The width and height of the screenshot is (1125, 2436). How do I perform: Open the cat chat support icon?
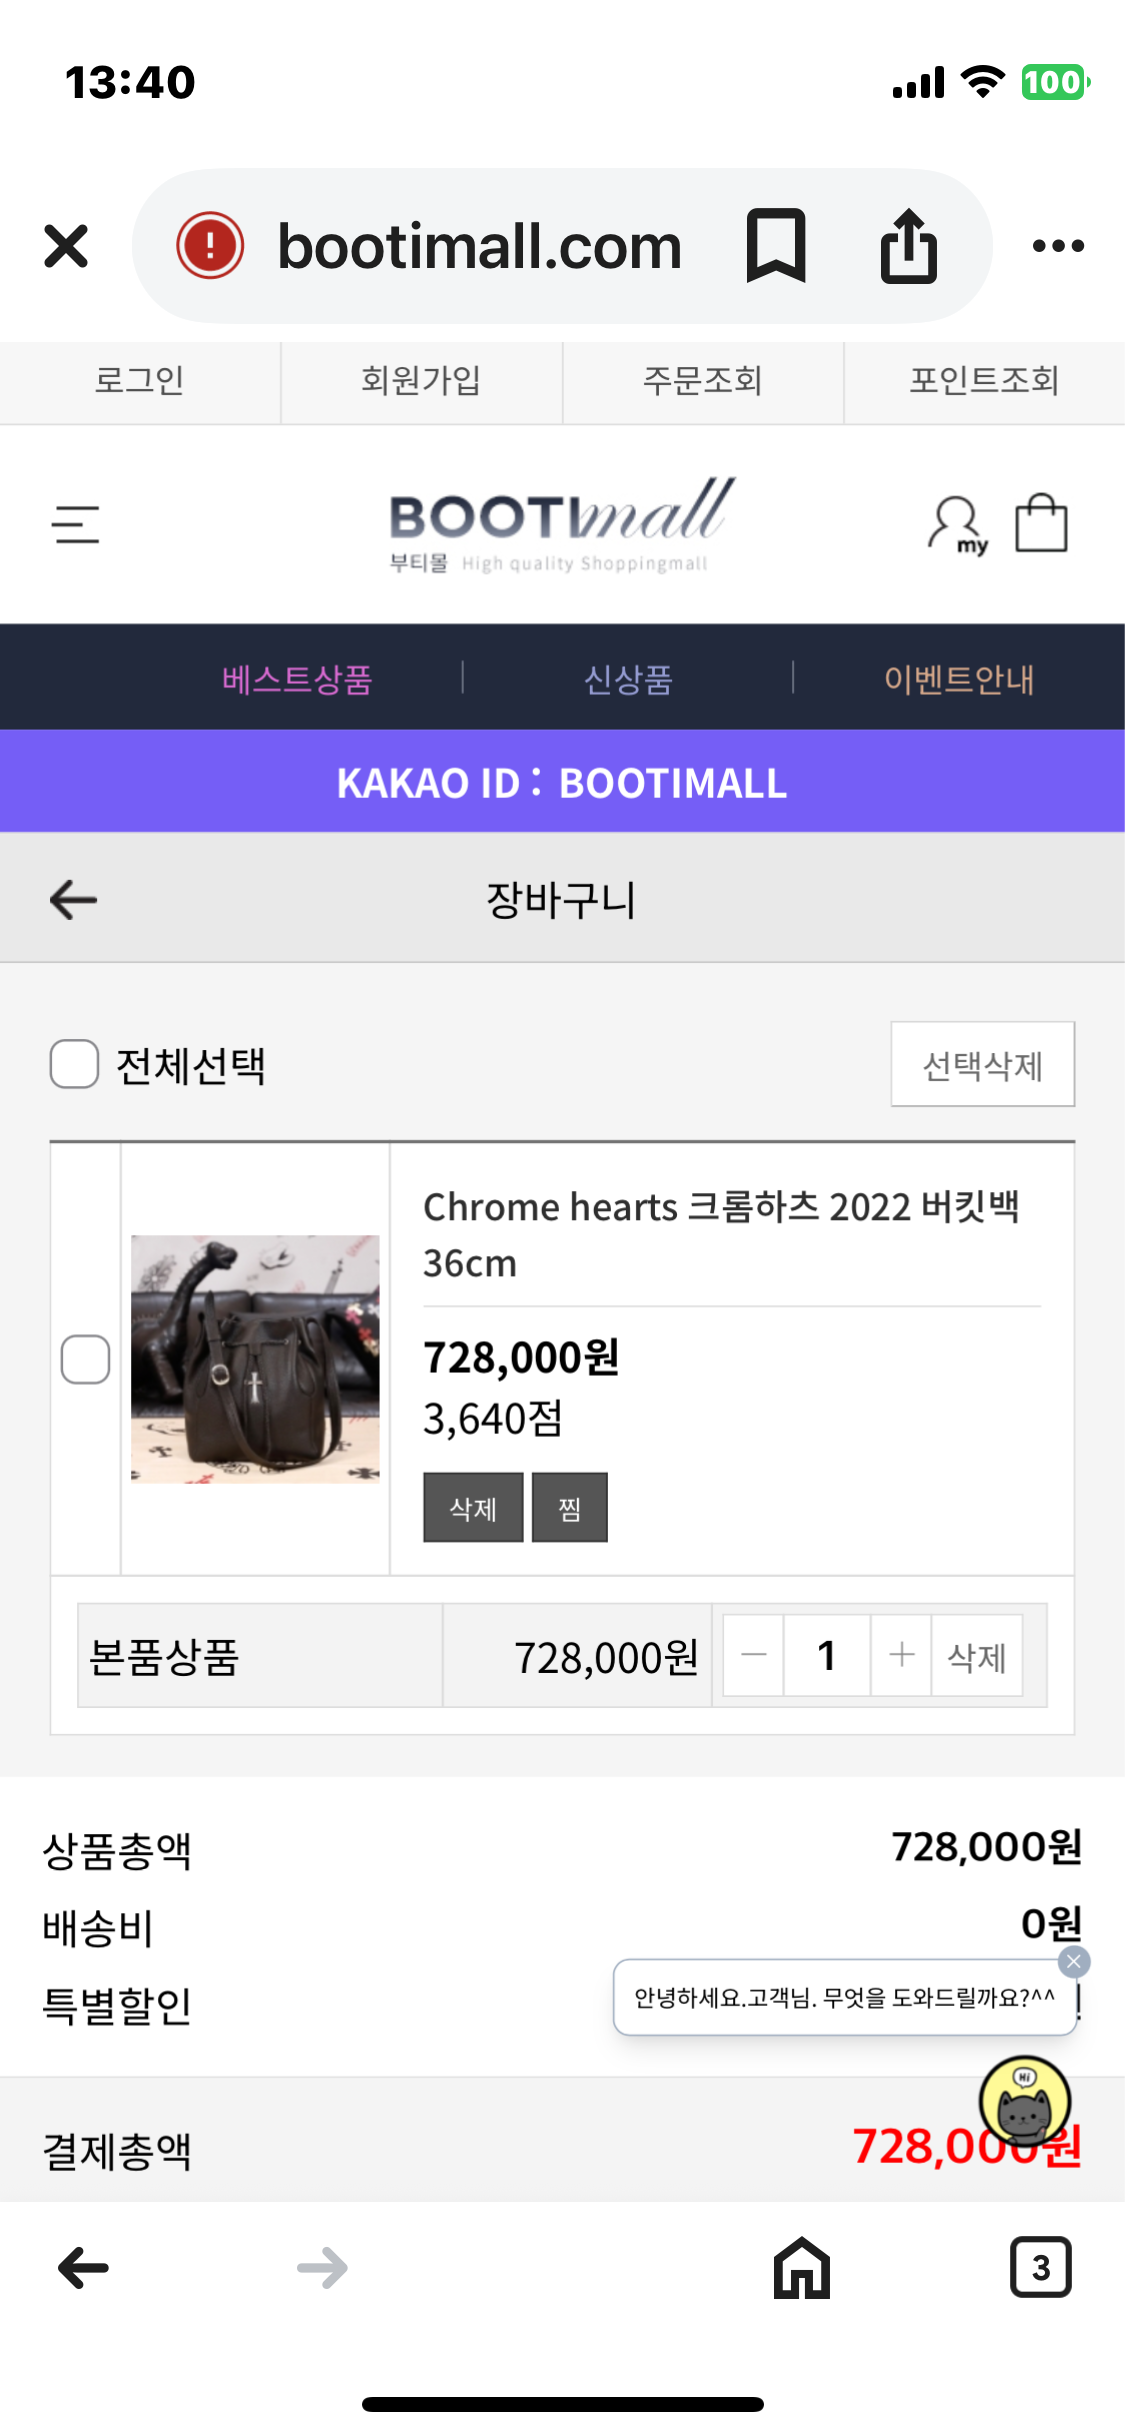pos(1025,2102)
